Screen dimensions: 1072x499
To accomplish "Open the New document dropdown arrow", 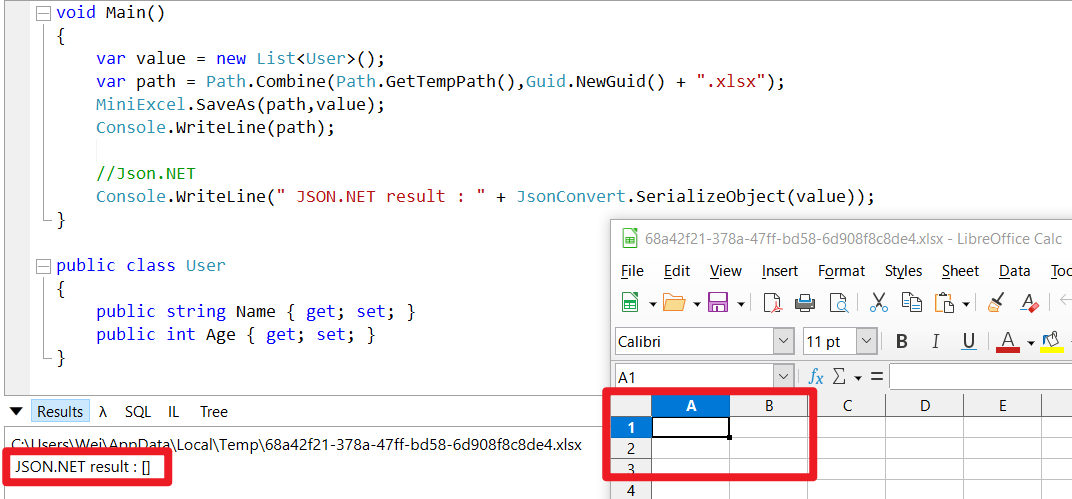I will 652,303.
